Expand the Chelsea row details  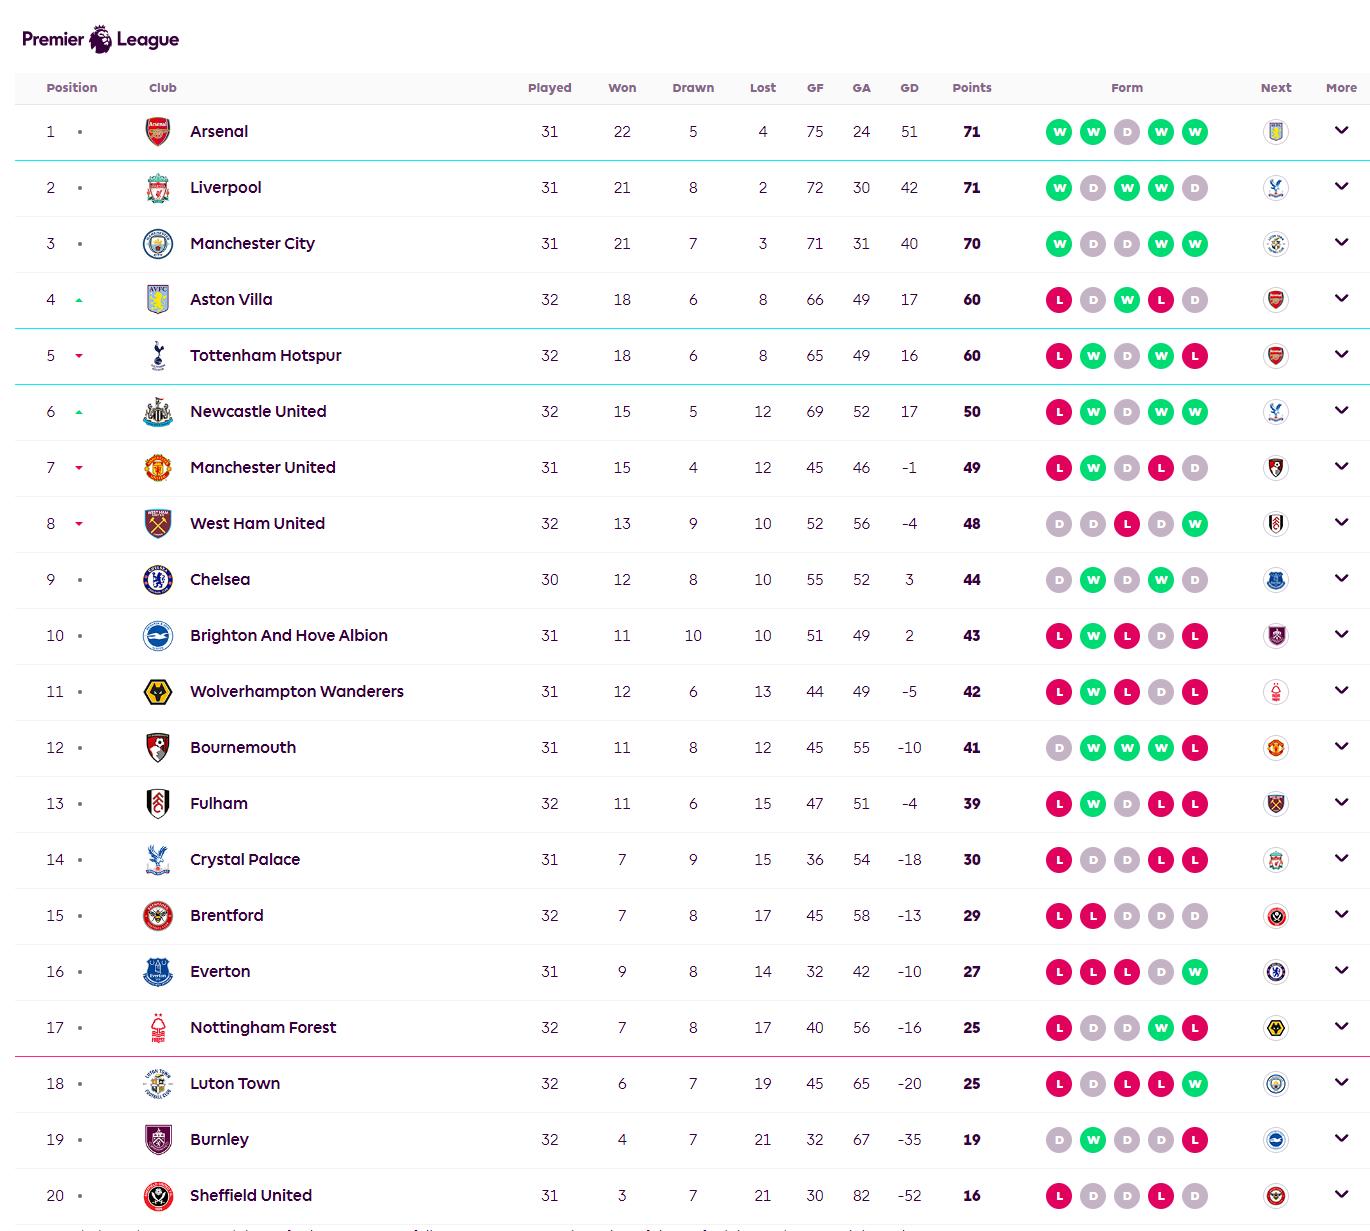1342,579
